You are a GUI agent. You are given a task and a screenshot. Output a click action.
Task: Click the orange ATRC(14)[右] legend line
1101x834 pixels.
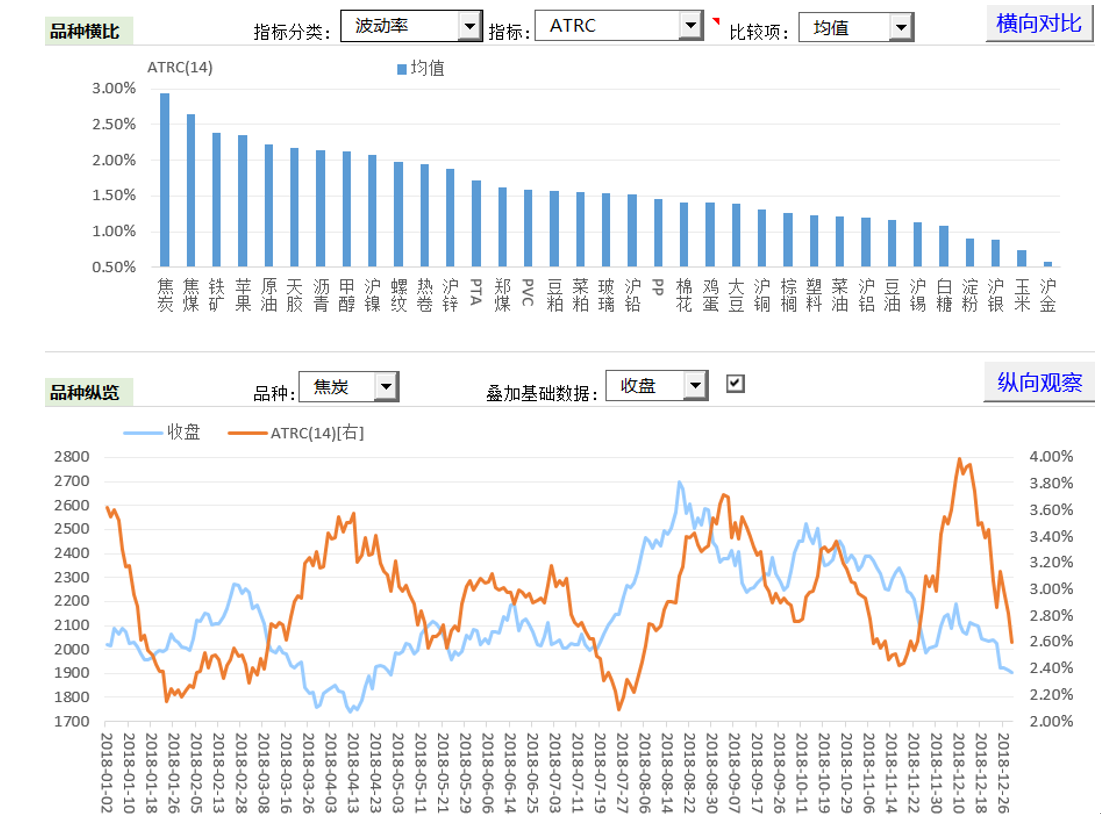(x=247, y=433)
